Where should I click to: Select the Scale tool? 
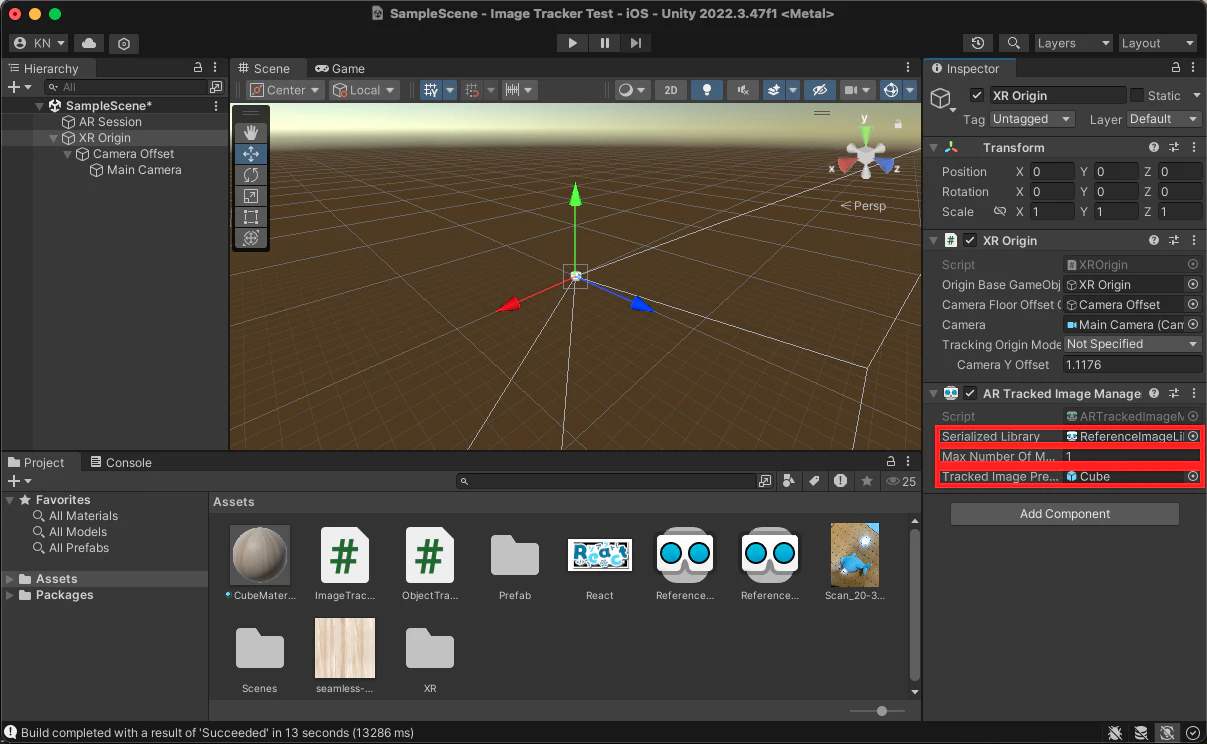250,196
